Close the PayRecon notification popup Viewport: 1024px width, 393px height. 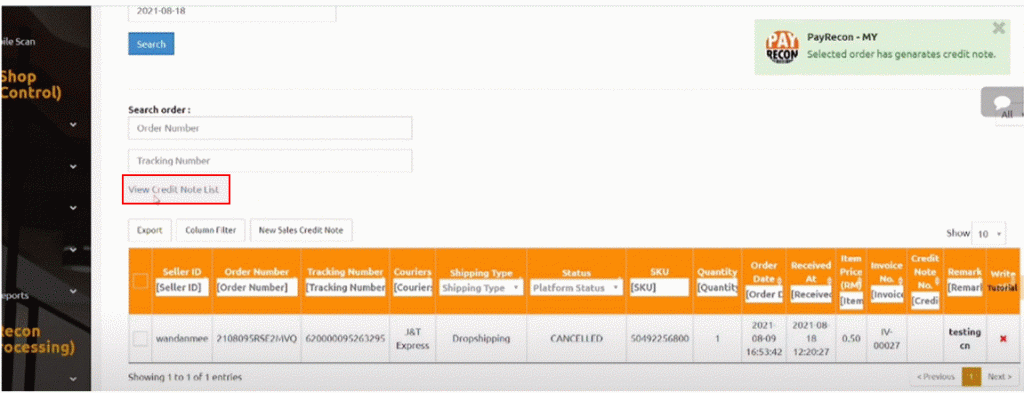click(x=999, y=28)
